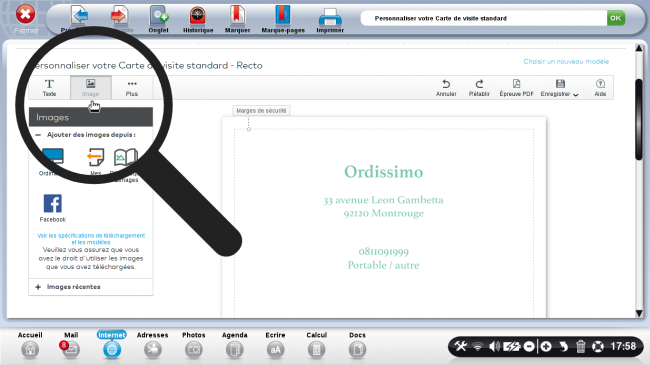Click the vertical scrollbar thumb

639,119
